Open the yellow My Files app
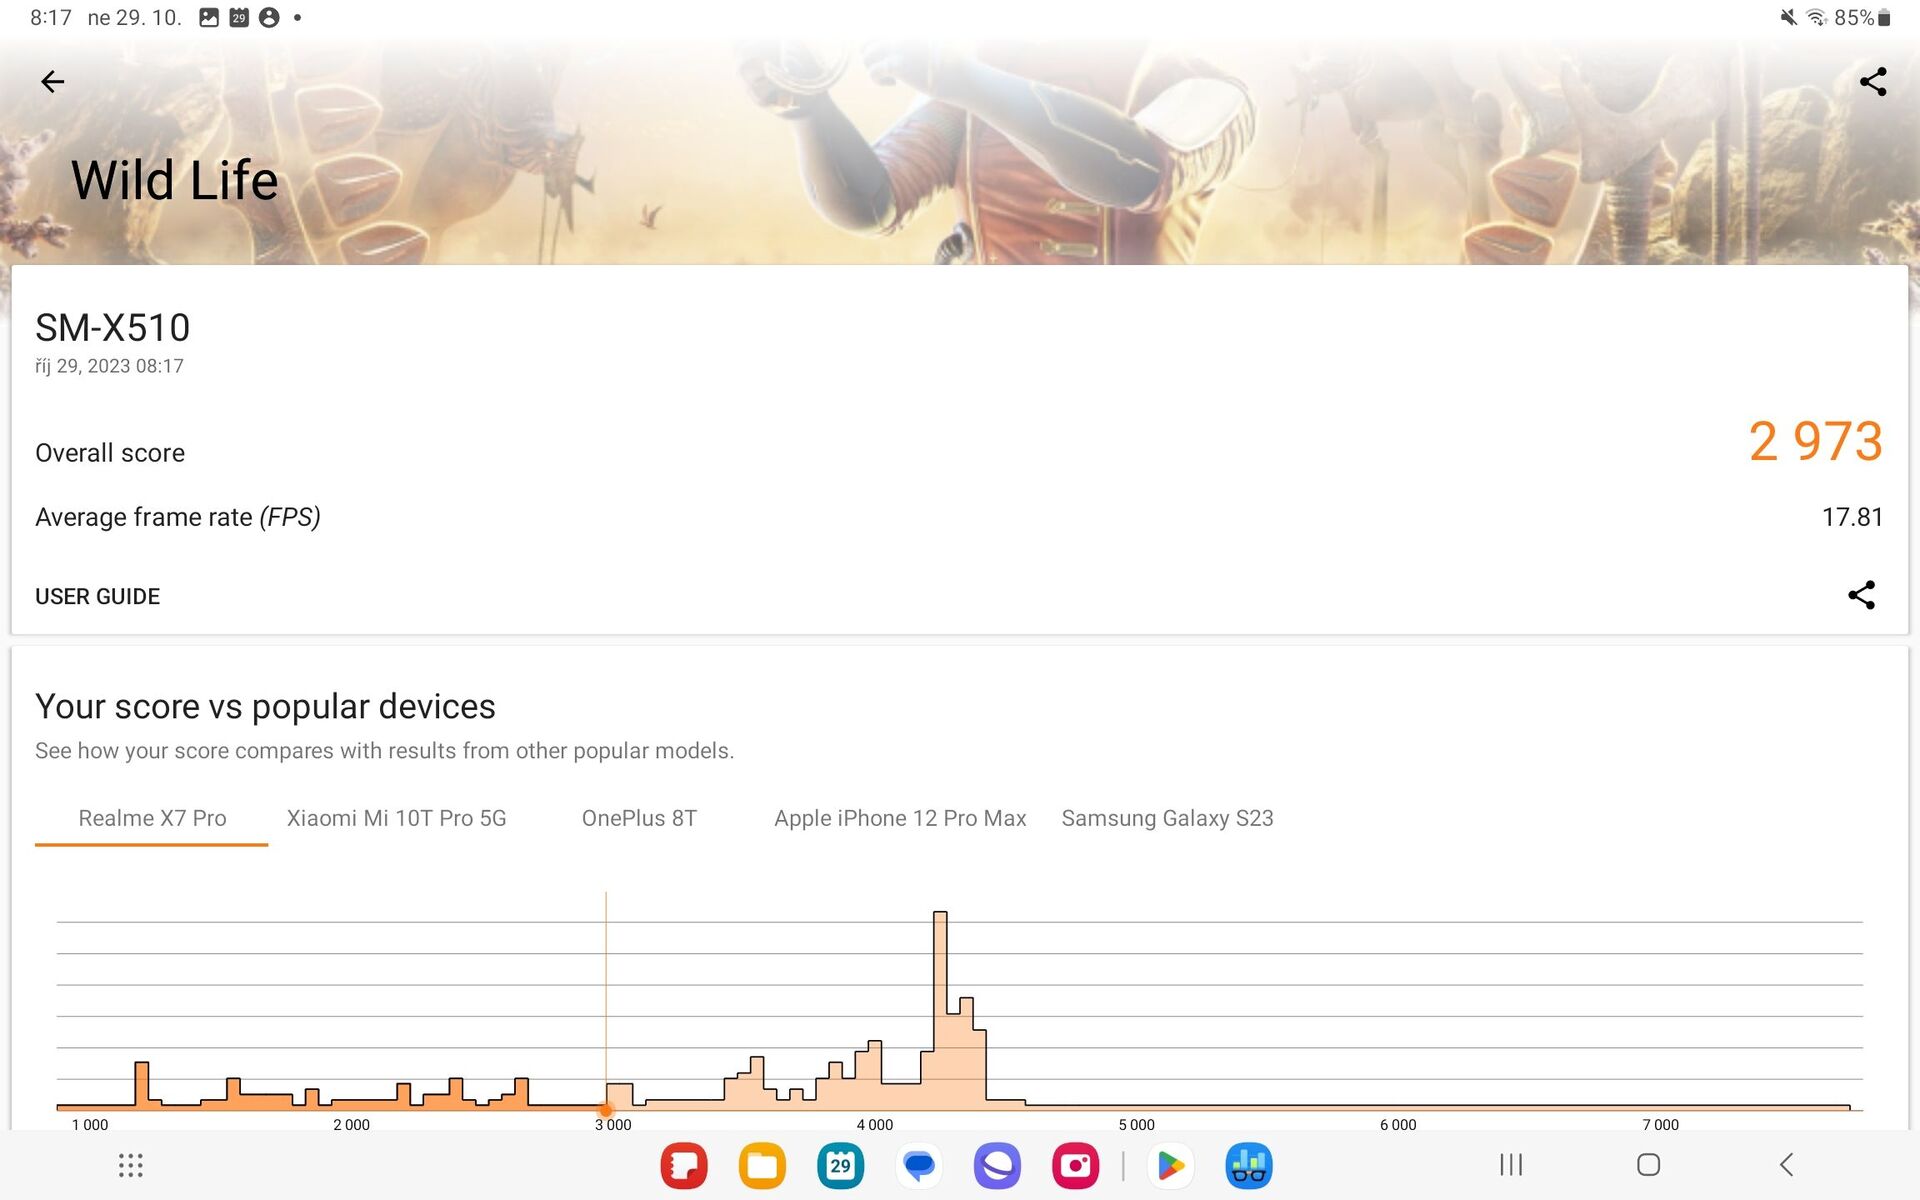 pyautogui.click(x=762, y=1165)
